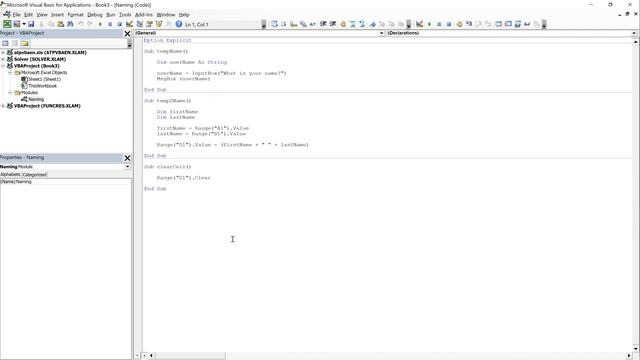
Task: Open Project Explorer toolbar icon
Action: tap(140, 24)
